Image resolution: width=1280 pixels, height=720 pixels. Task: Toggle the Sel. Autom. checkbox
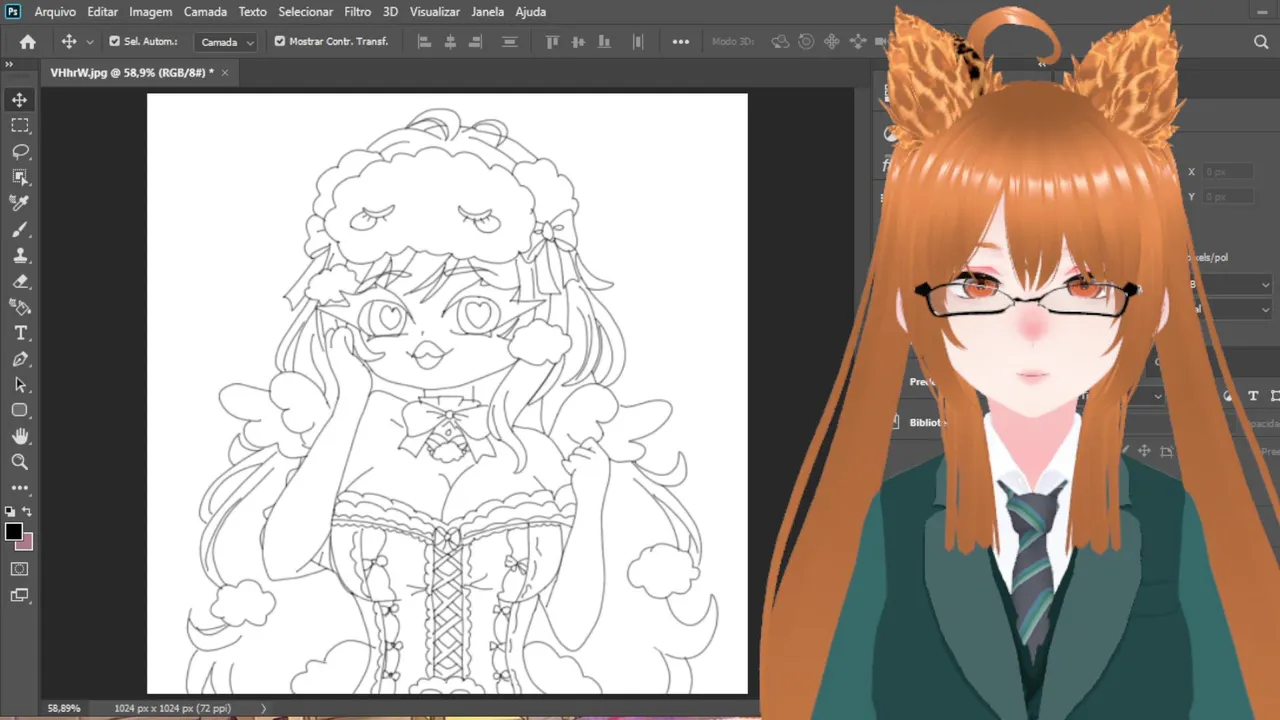click(114, 42)
